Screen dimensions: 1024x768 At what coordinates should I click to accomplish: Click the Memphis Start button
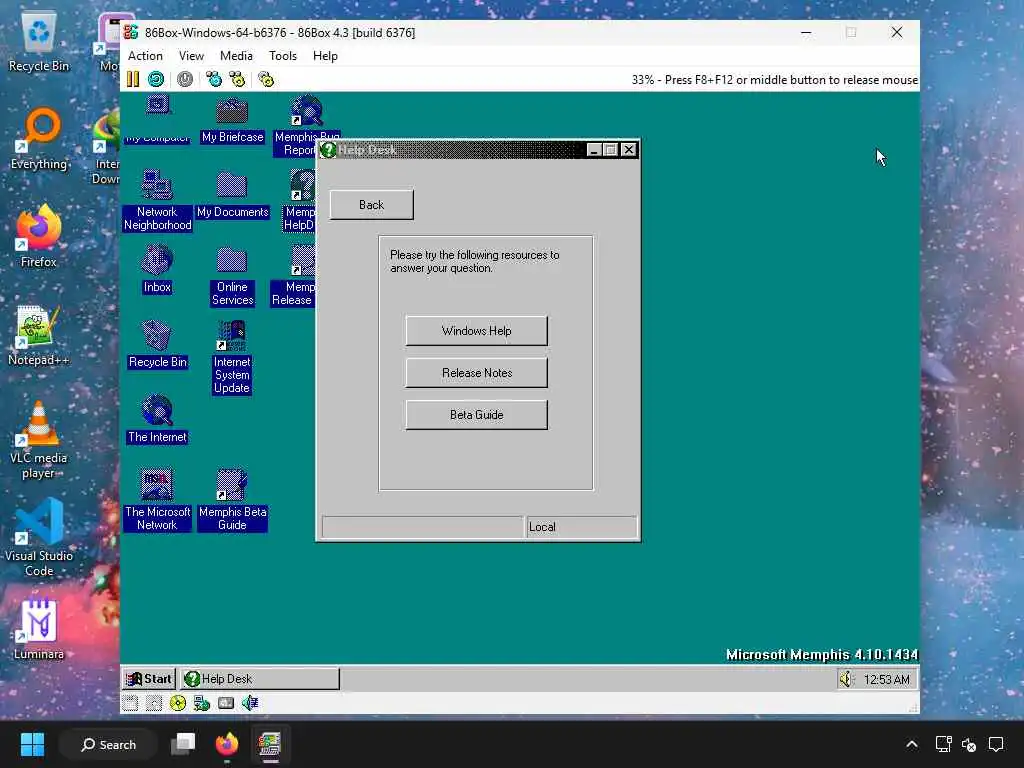tap(149, 679)
